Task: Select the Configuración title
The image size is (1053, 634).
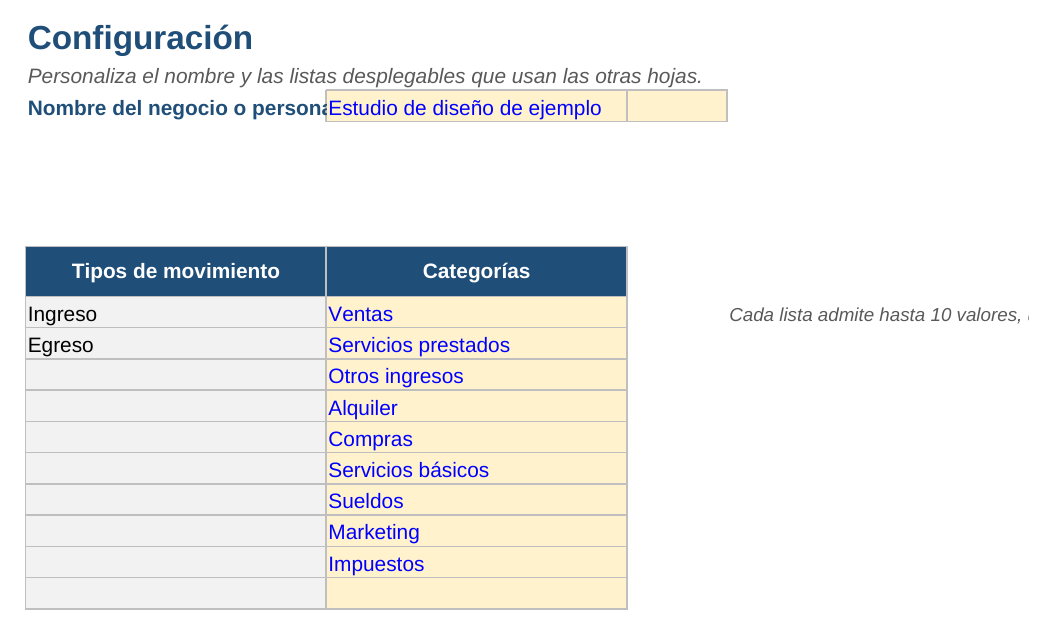Action: tap(140, 38)
